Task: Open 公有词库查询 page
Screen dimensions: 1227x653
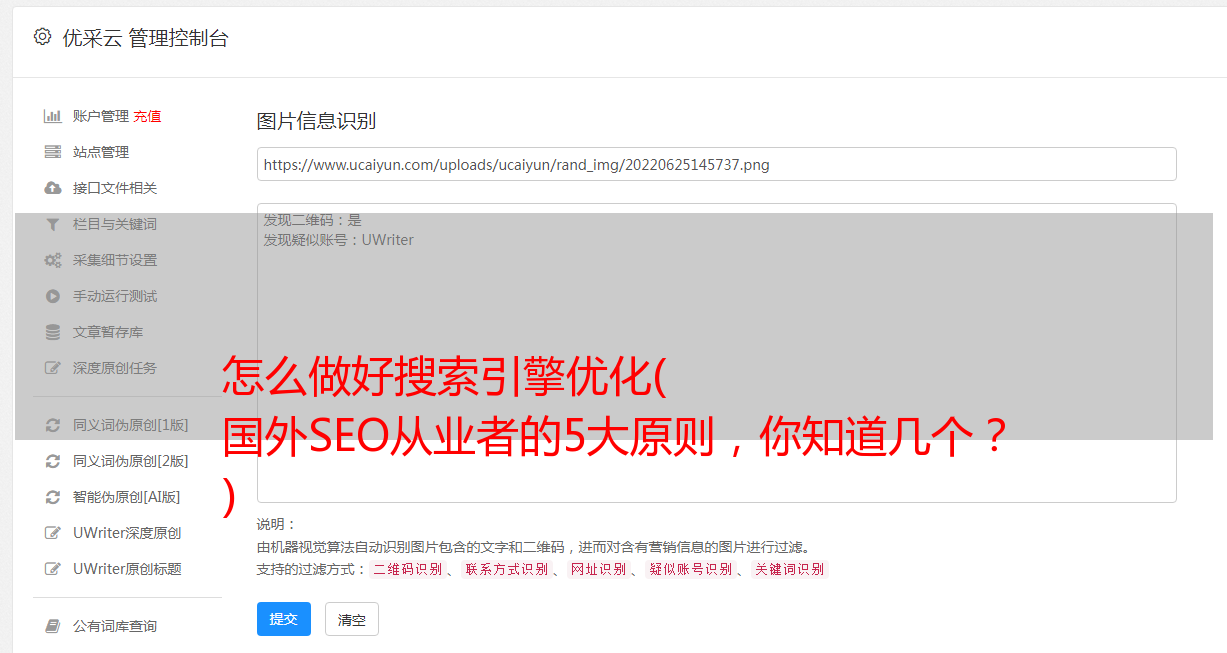Action: coord(115,626)
